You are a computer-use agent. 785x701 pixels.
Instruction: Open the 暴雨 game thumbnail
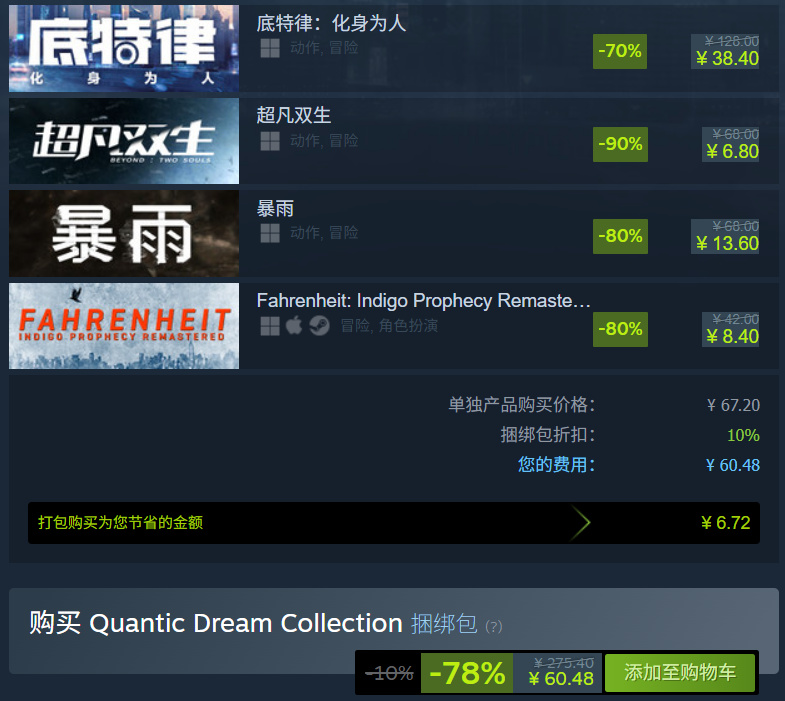click(124, 233)
